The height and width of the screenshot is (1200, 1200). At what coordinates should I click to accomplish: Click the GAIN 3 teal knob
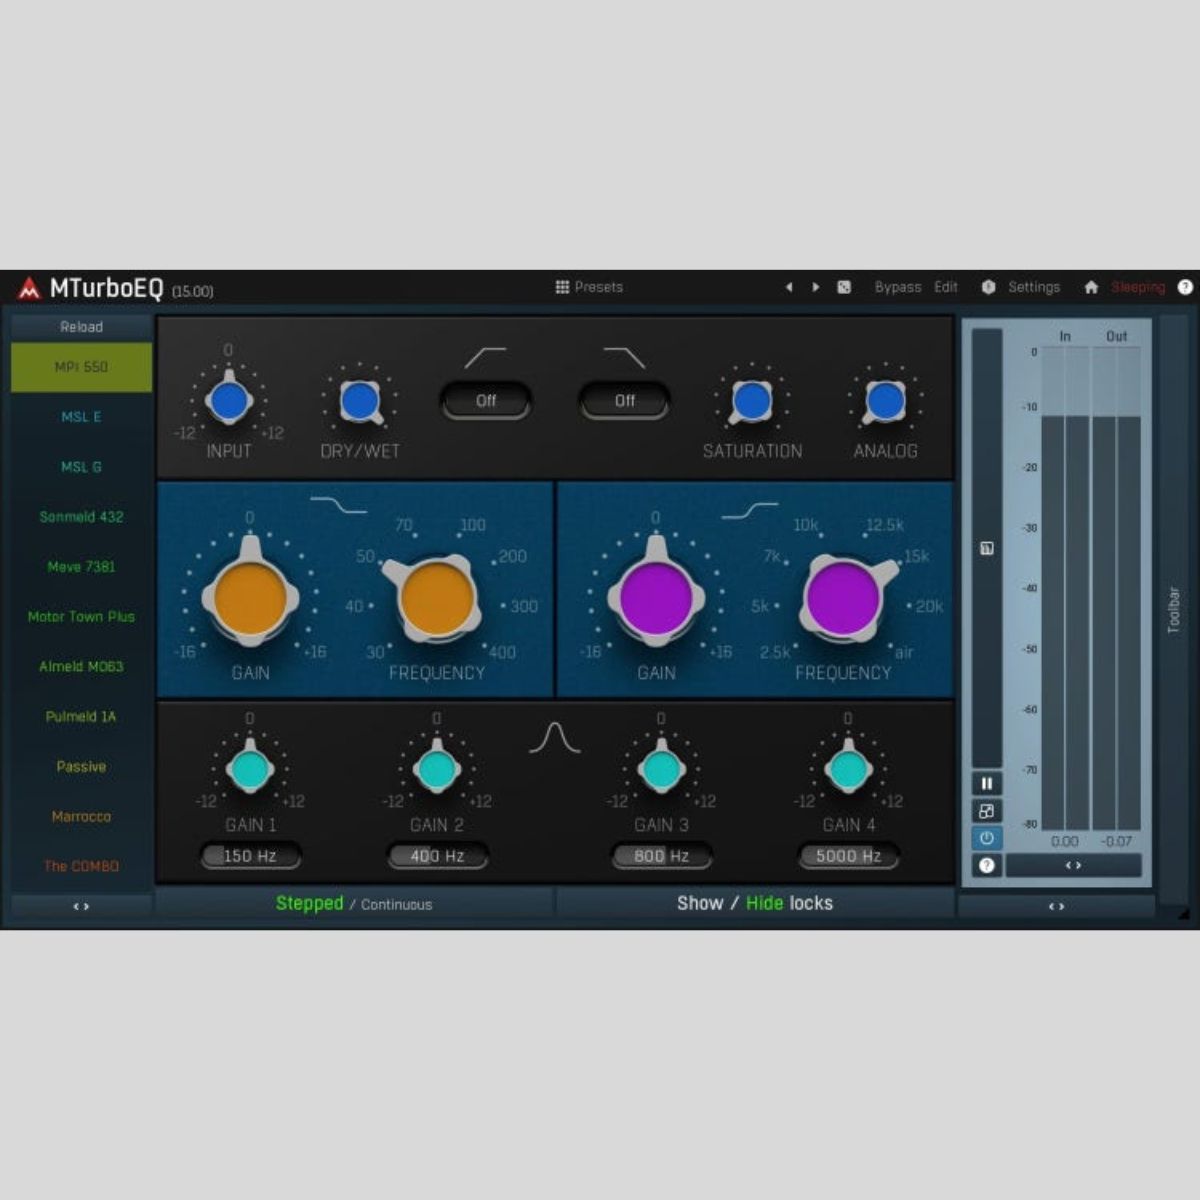pyautogui.click(x=661, y=769)
